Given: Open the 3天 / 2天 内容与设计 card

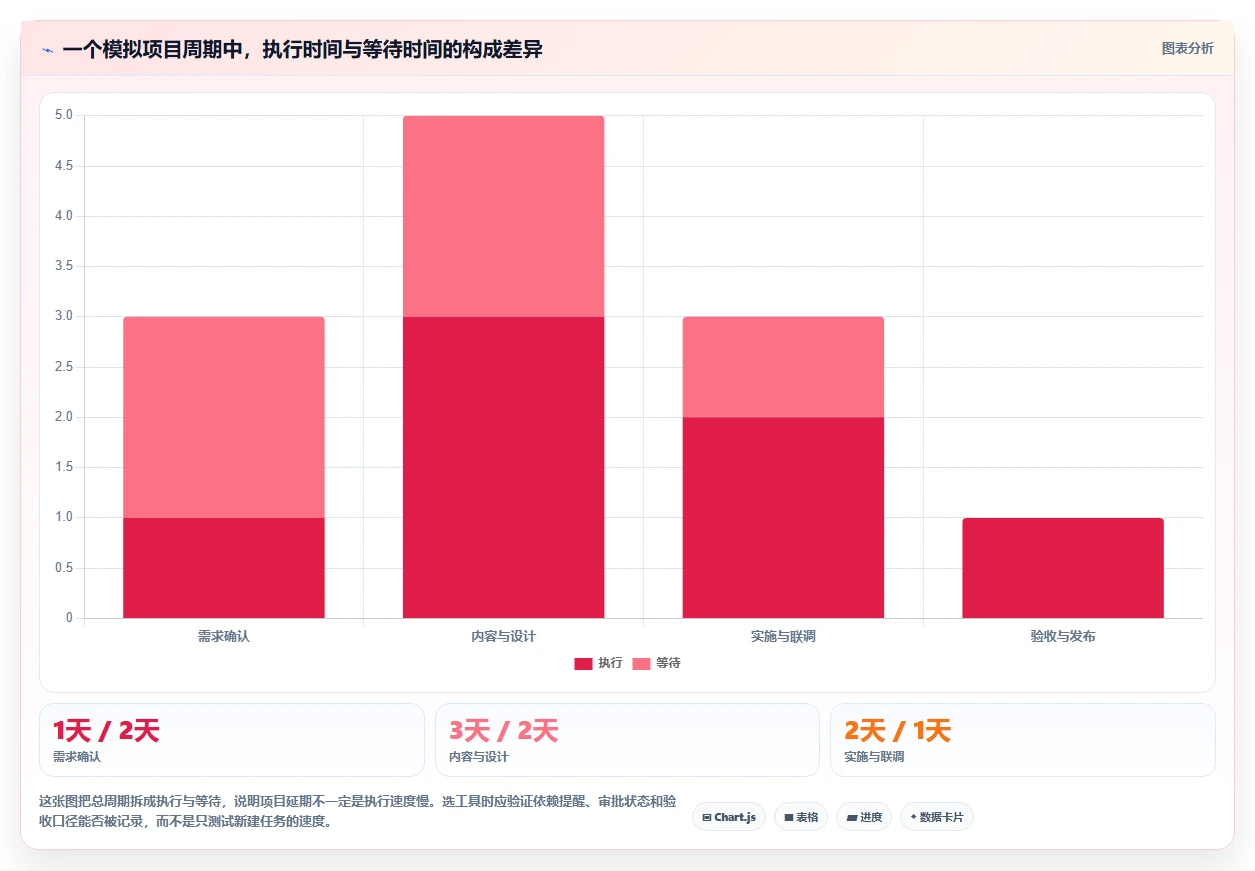Looking at the screenshot, I should point(627,740).
